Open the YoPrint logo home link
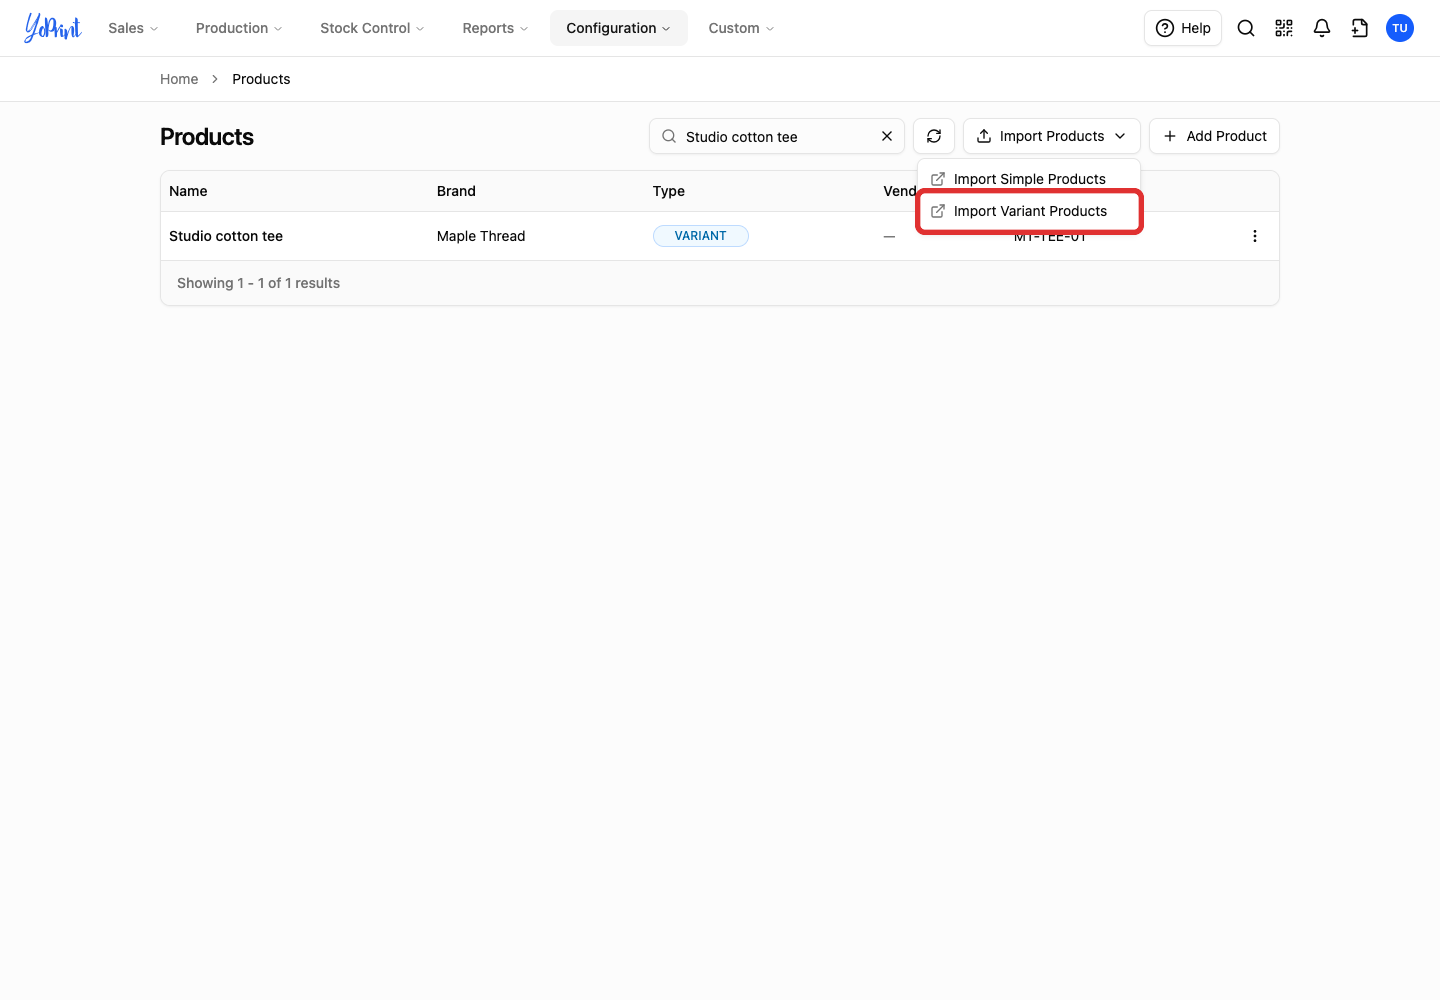 tap(53, 28)
